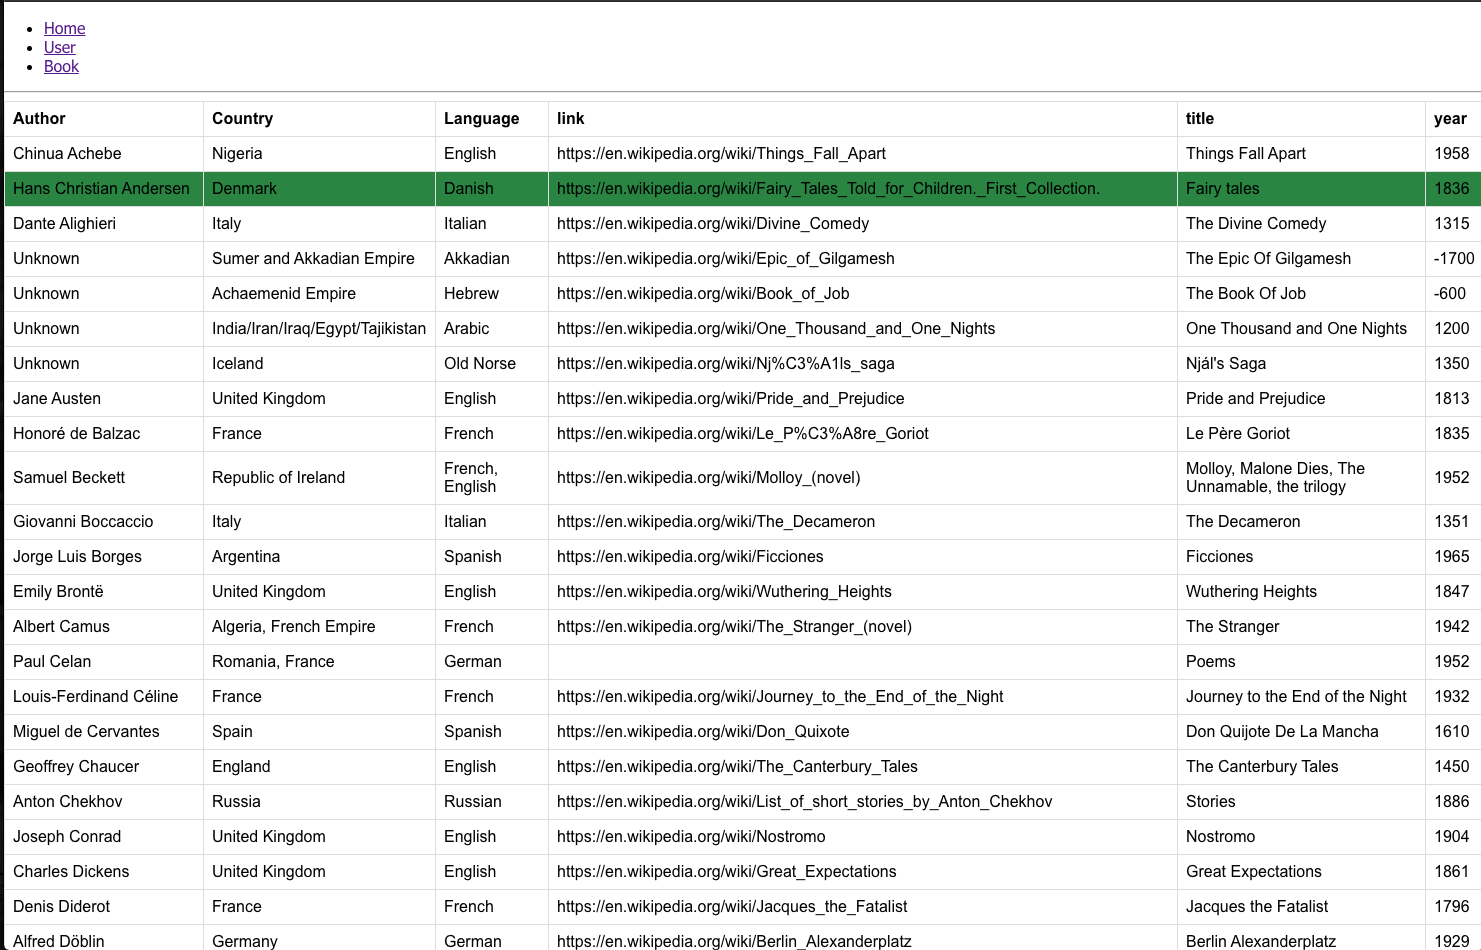Select the Albert Camus author cell
The image size is (1481, 950).
(104, 627)
